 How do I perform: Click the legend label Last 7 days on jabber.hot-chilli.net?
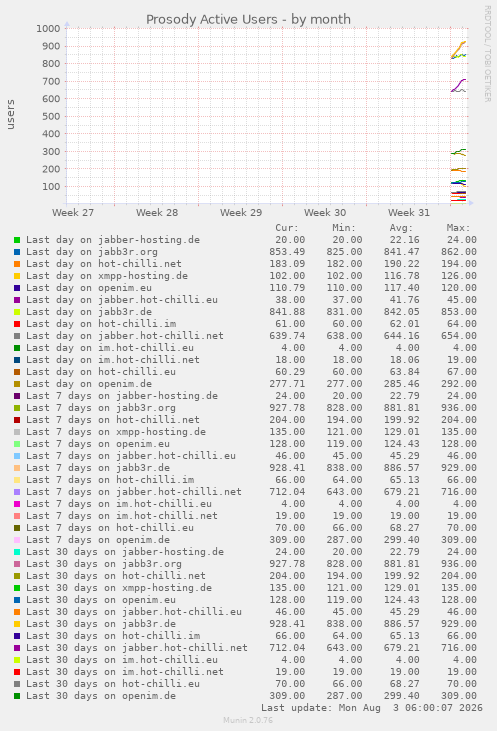click(134, 492)
